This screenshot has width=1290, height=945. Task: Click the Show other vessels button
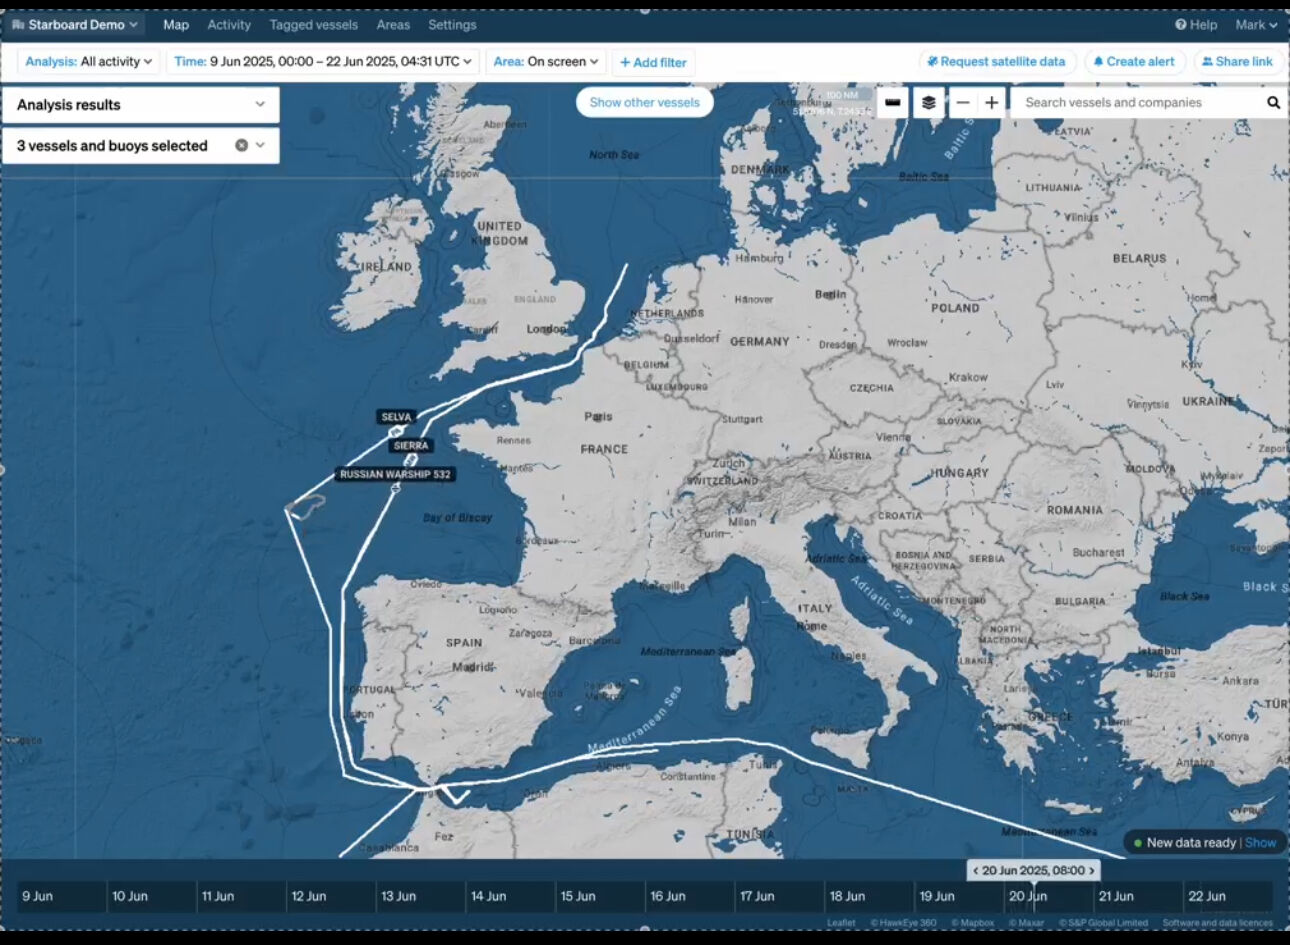pyautogui.click(x=644, y=103)
